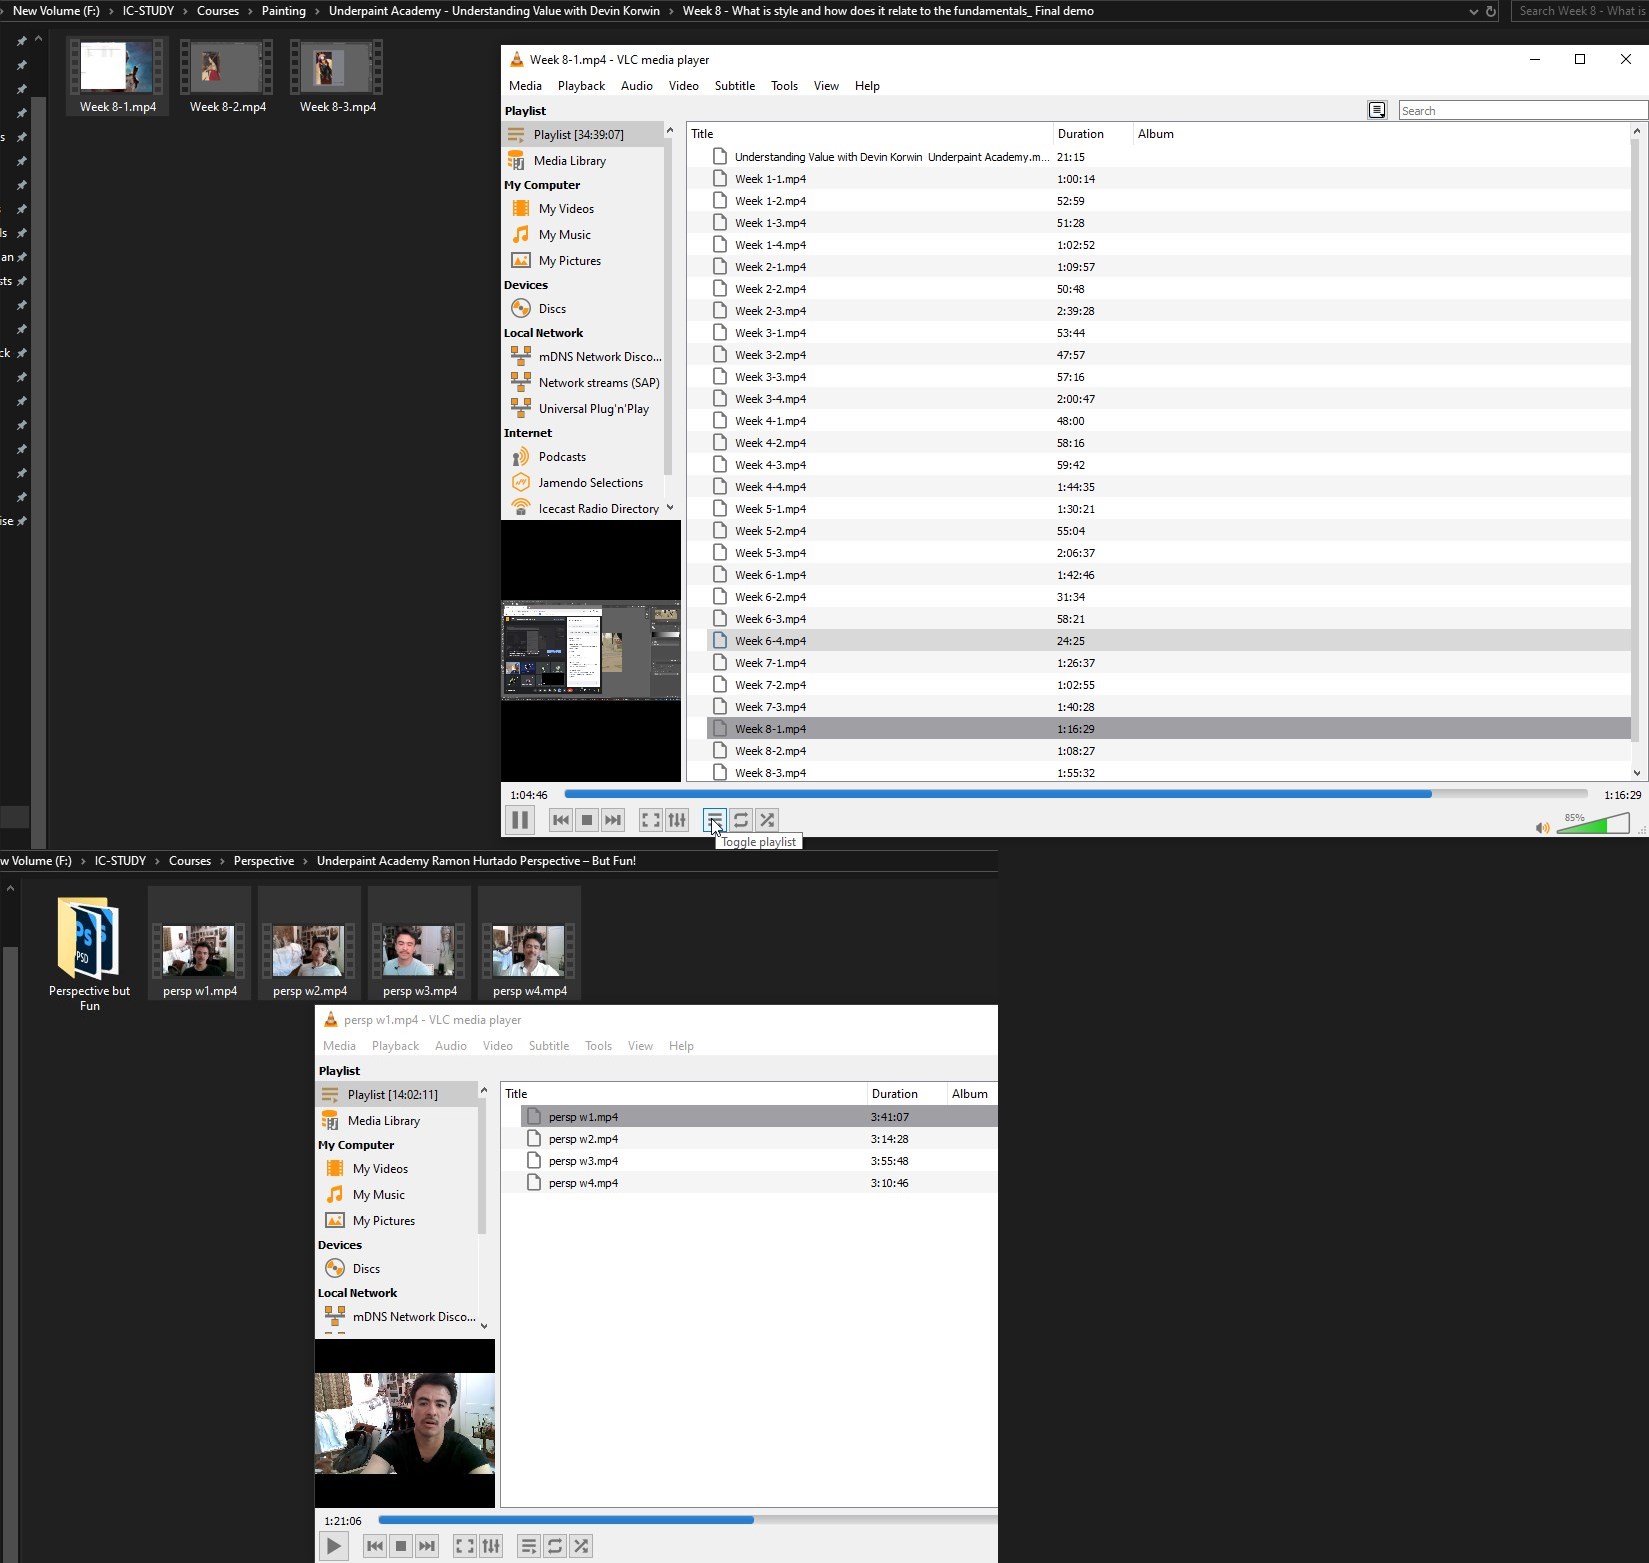Open Podcasts in the Internet section
The height and width of the screenshot is (1563, 1649).
point(562,456)
